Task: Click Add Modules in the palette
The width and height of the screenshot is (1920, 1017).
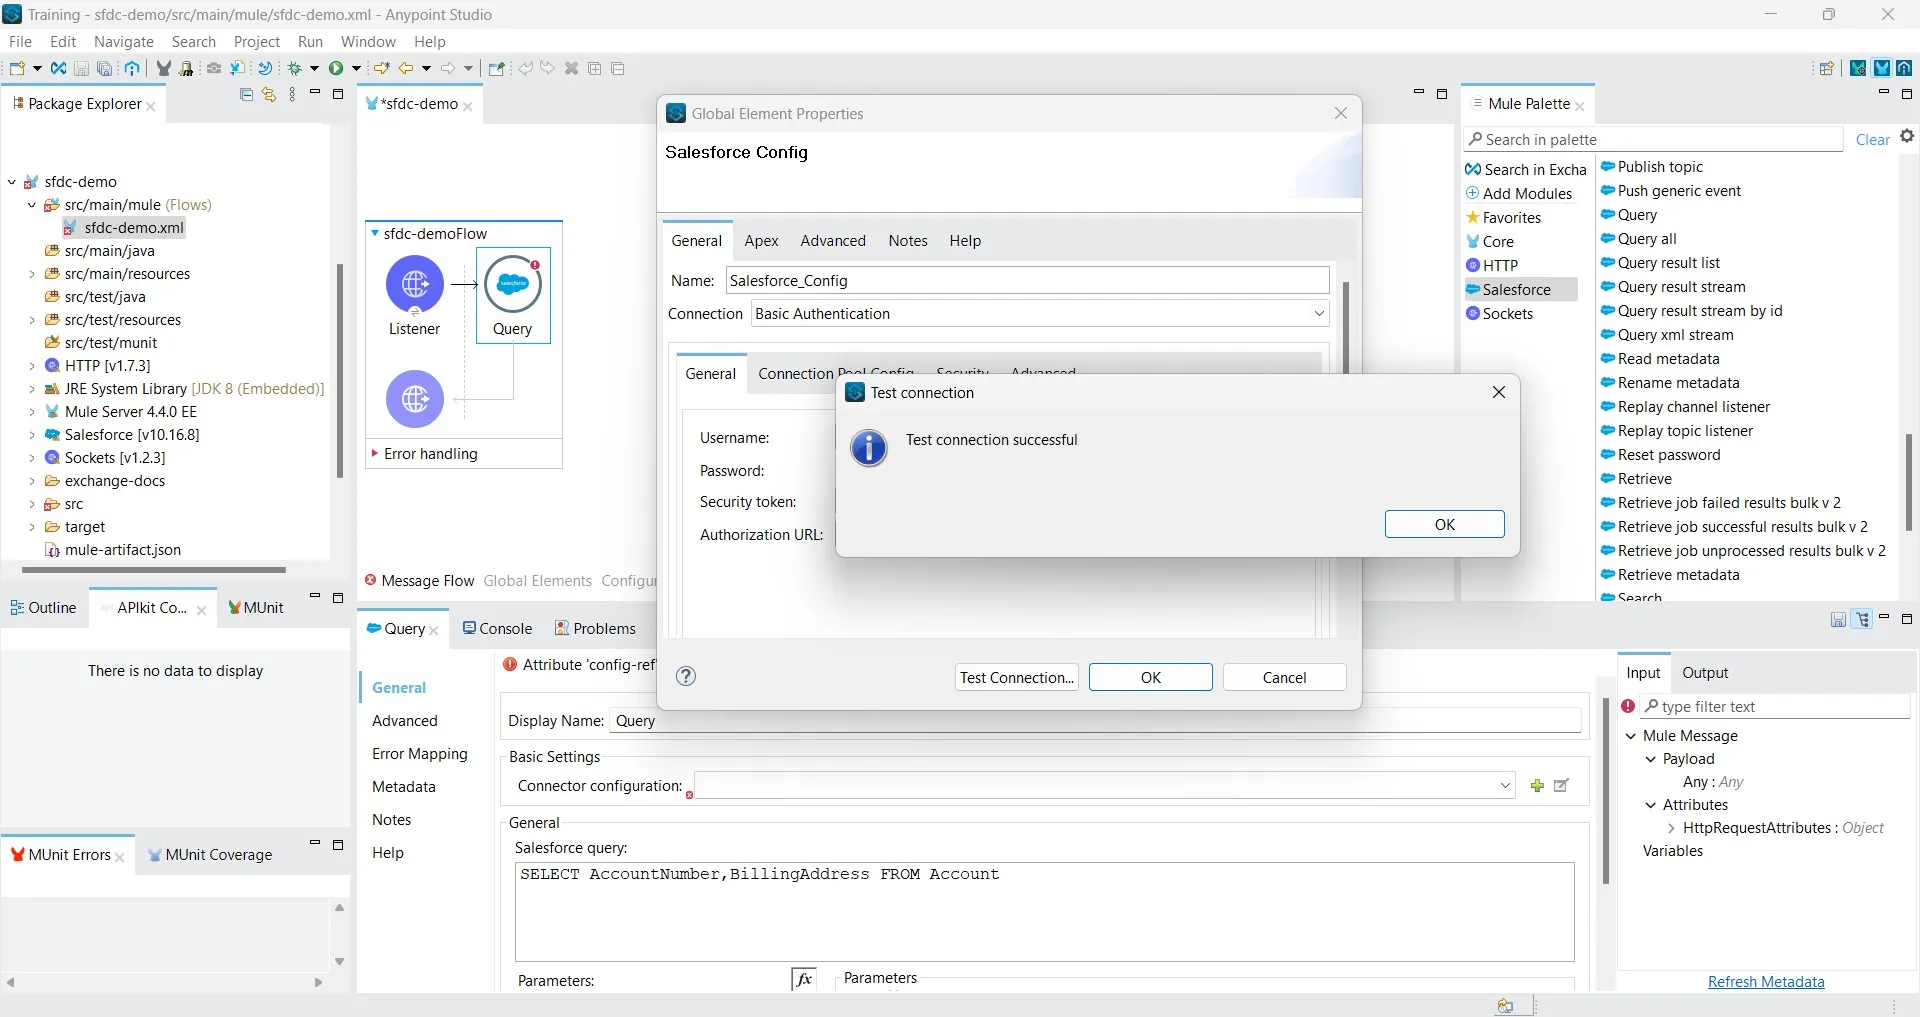Action: (1519, 193)
